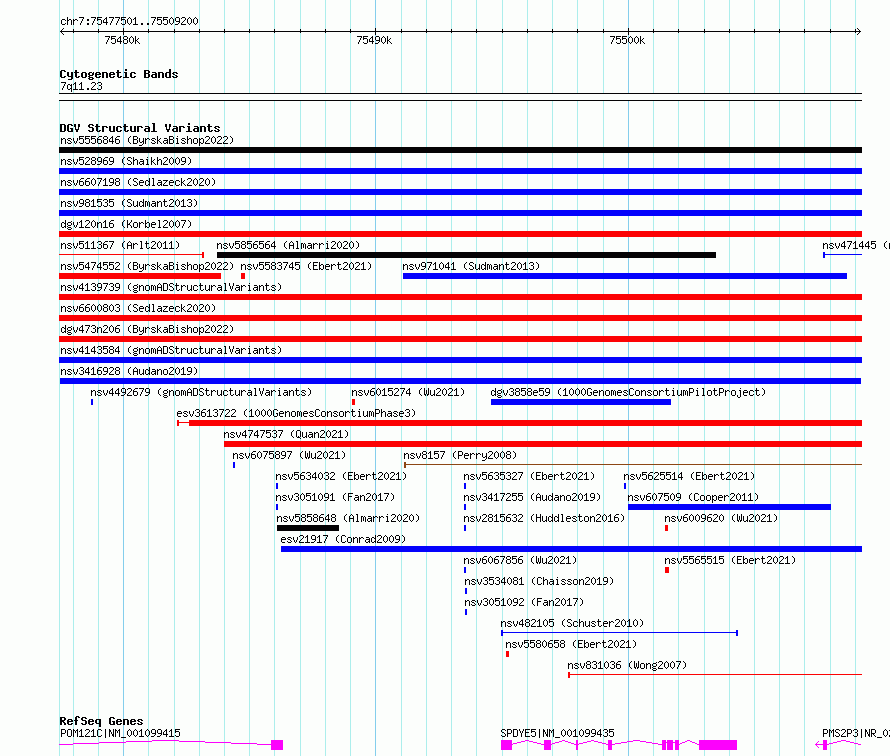The width and height of the screenshot is (890, 756).
Task: Click the red nsv6015274 marker
Action: [353, 402]
